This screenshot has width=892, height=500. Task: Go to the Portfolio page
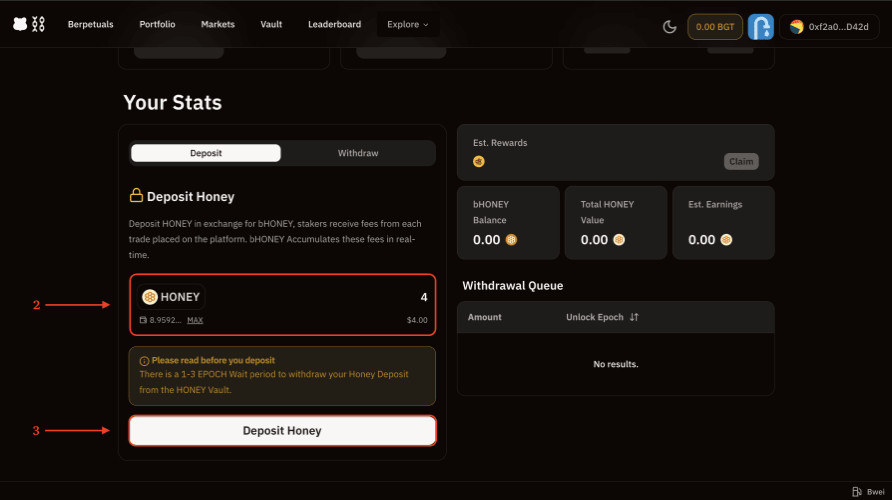pyautogui.click(x=158, y=24)
